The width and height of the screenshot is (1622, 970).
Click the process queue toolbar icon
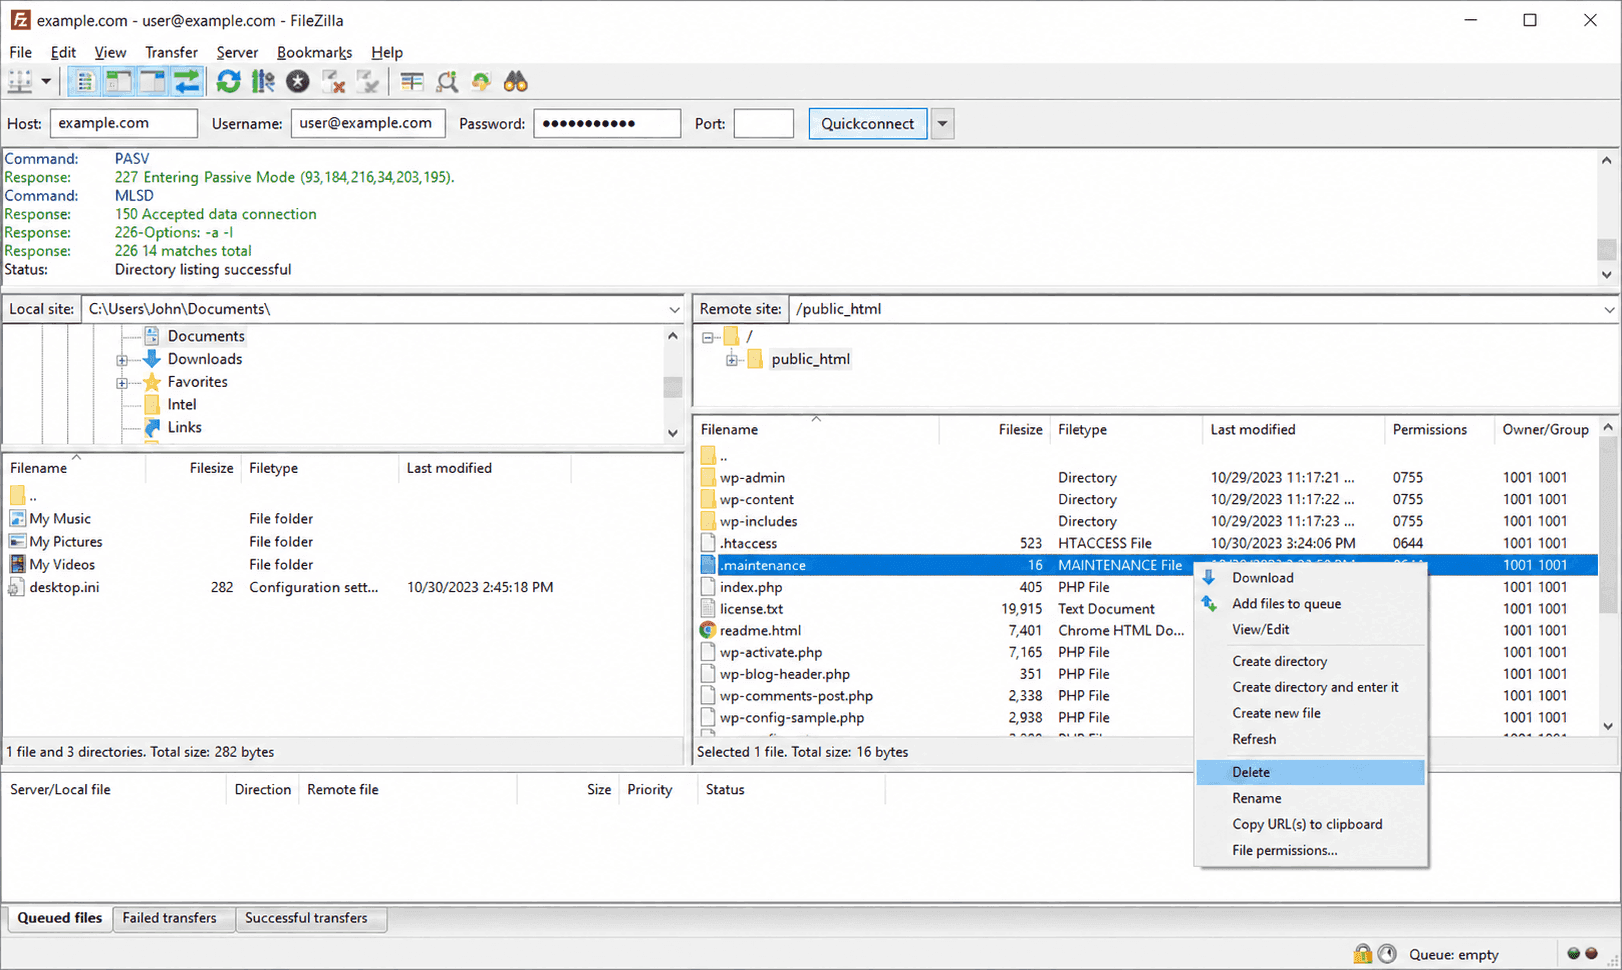(x=263, y=82)
